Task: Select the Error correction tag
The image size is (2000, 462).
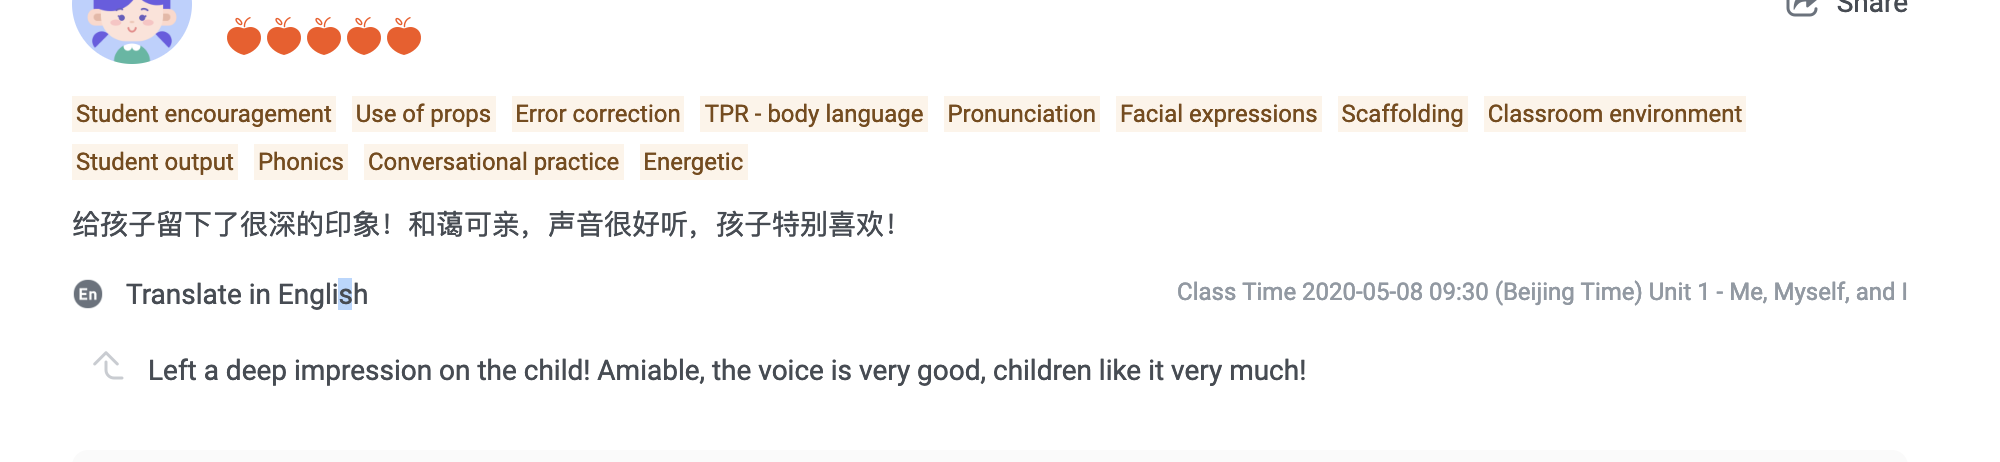Action: [x=597, y=114]
